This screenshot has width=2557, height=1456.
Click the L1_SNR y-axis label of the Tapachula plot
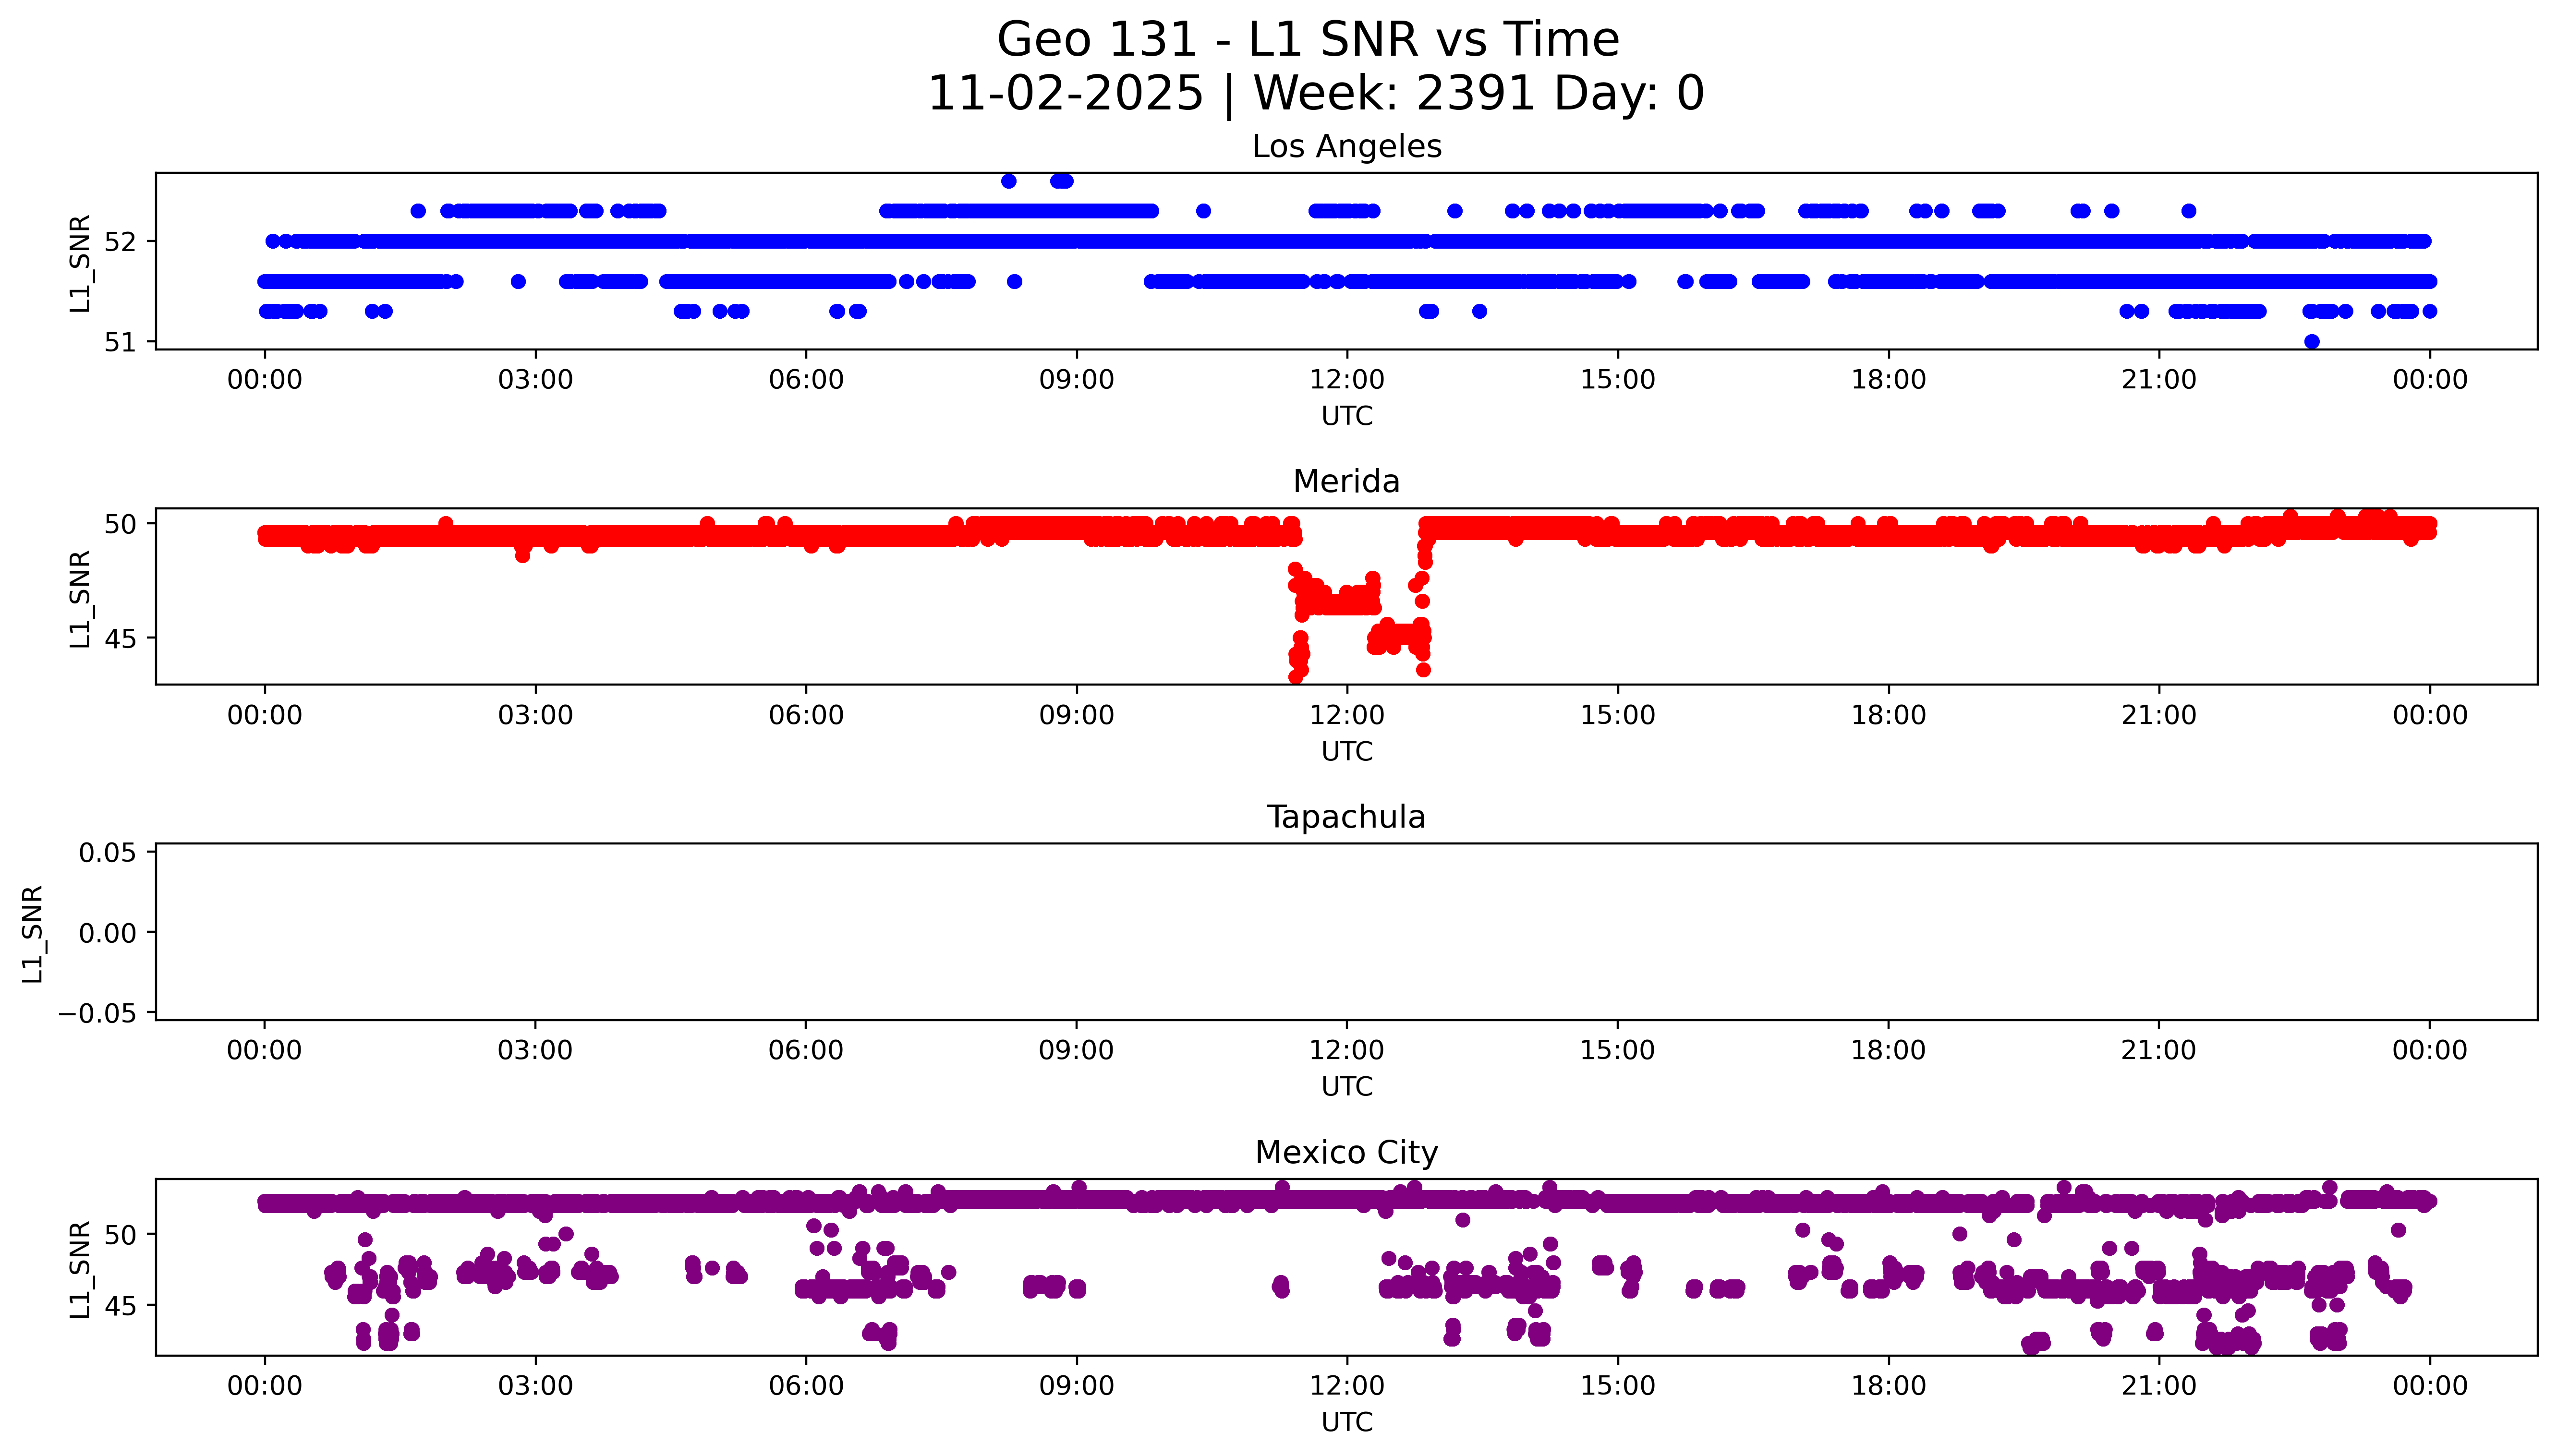click(33, 933)
